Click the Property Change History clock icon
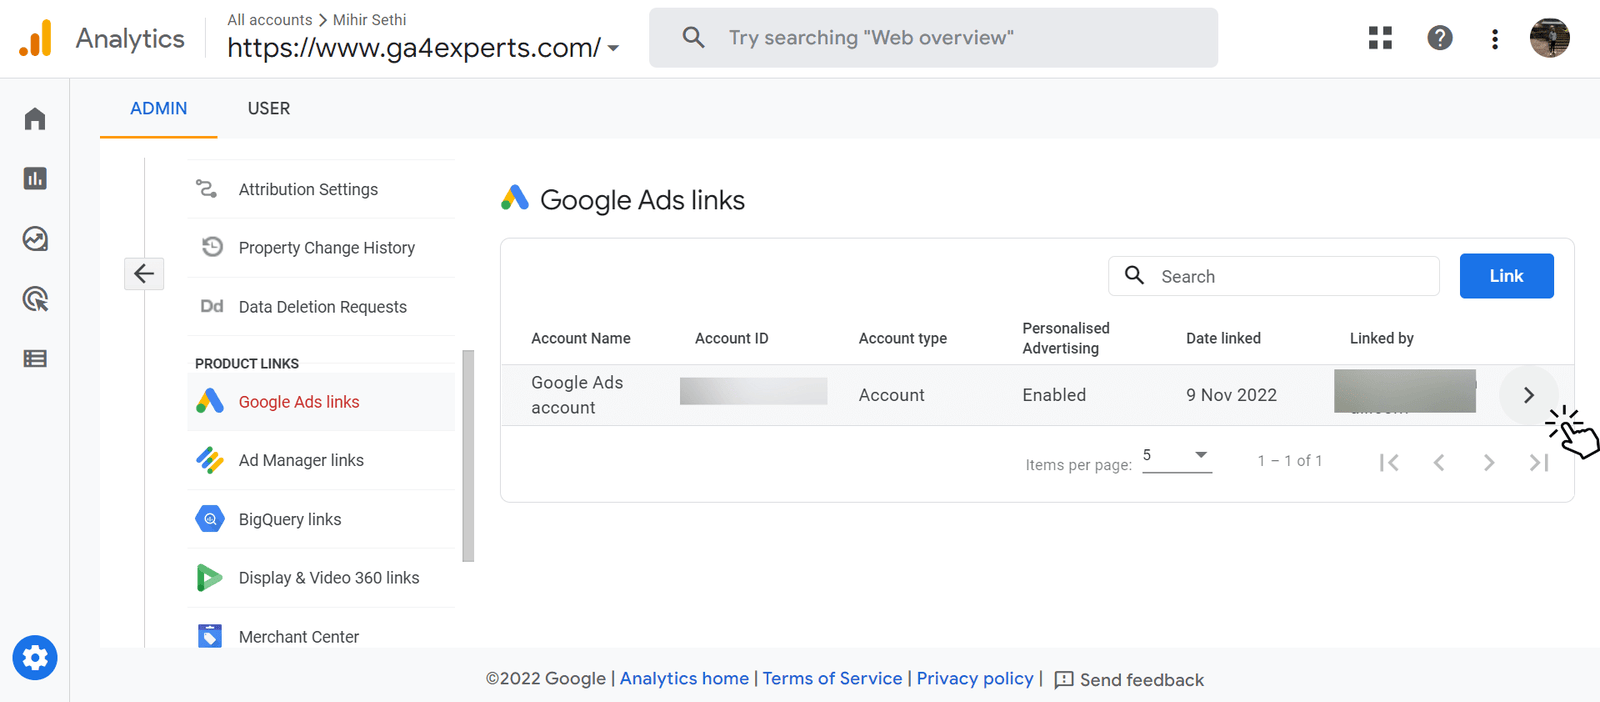 tap(212, 247)
